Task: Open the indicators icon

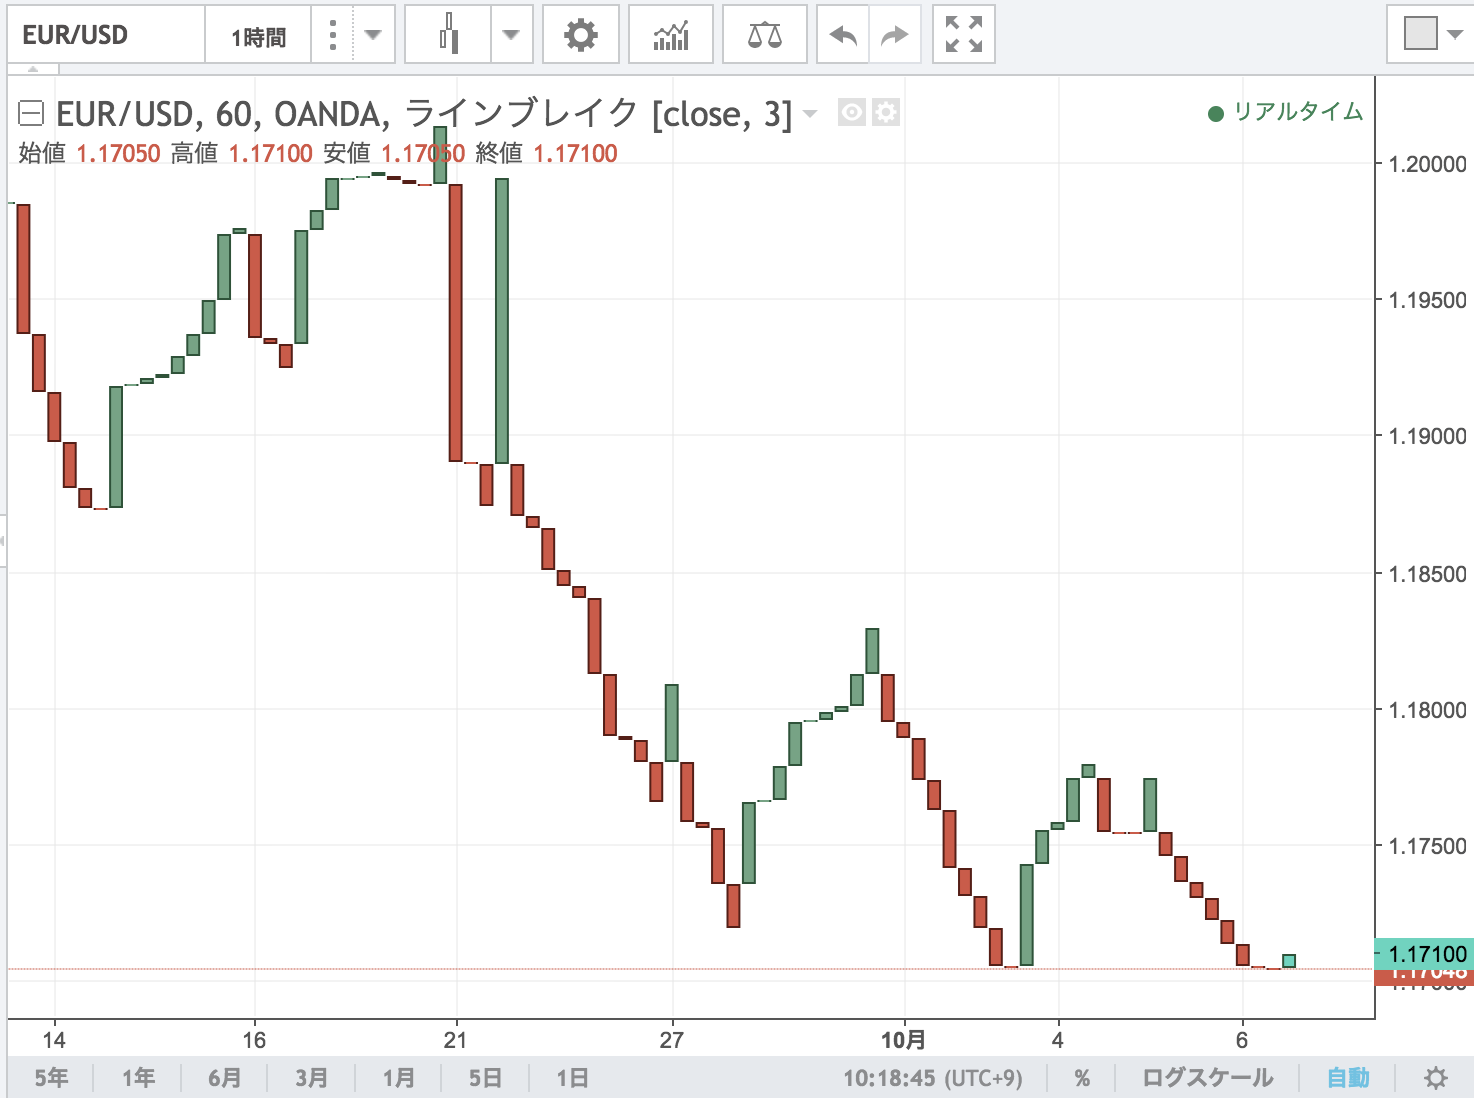Action: (x=671, y=35)
